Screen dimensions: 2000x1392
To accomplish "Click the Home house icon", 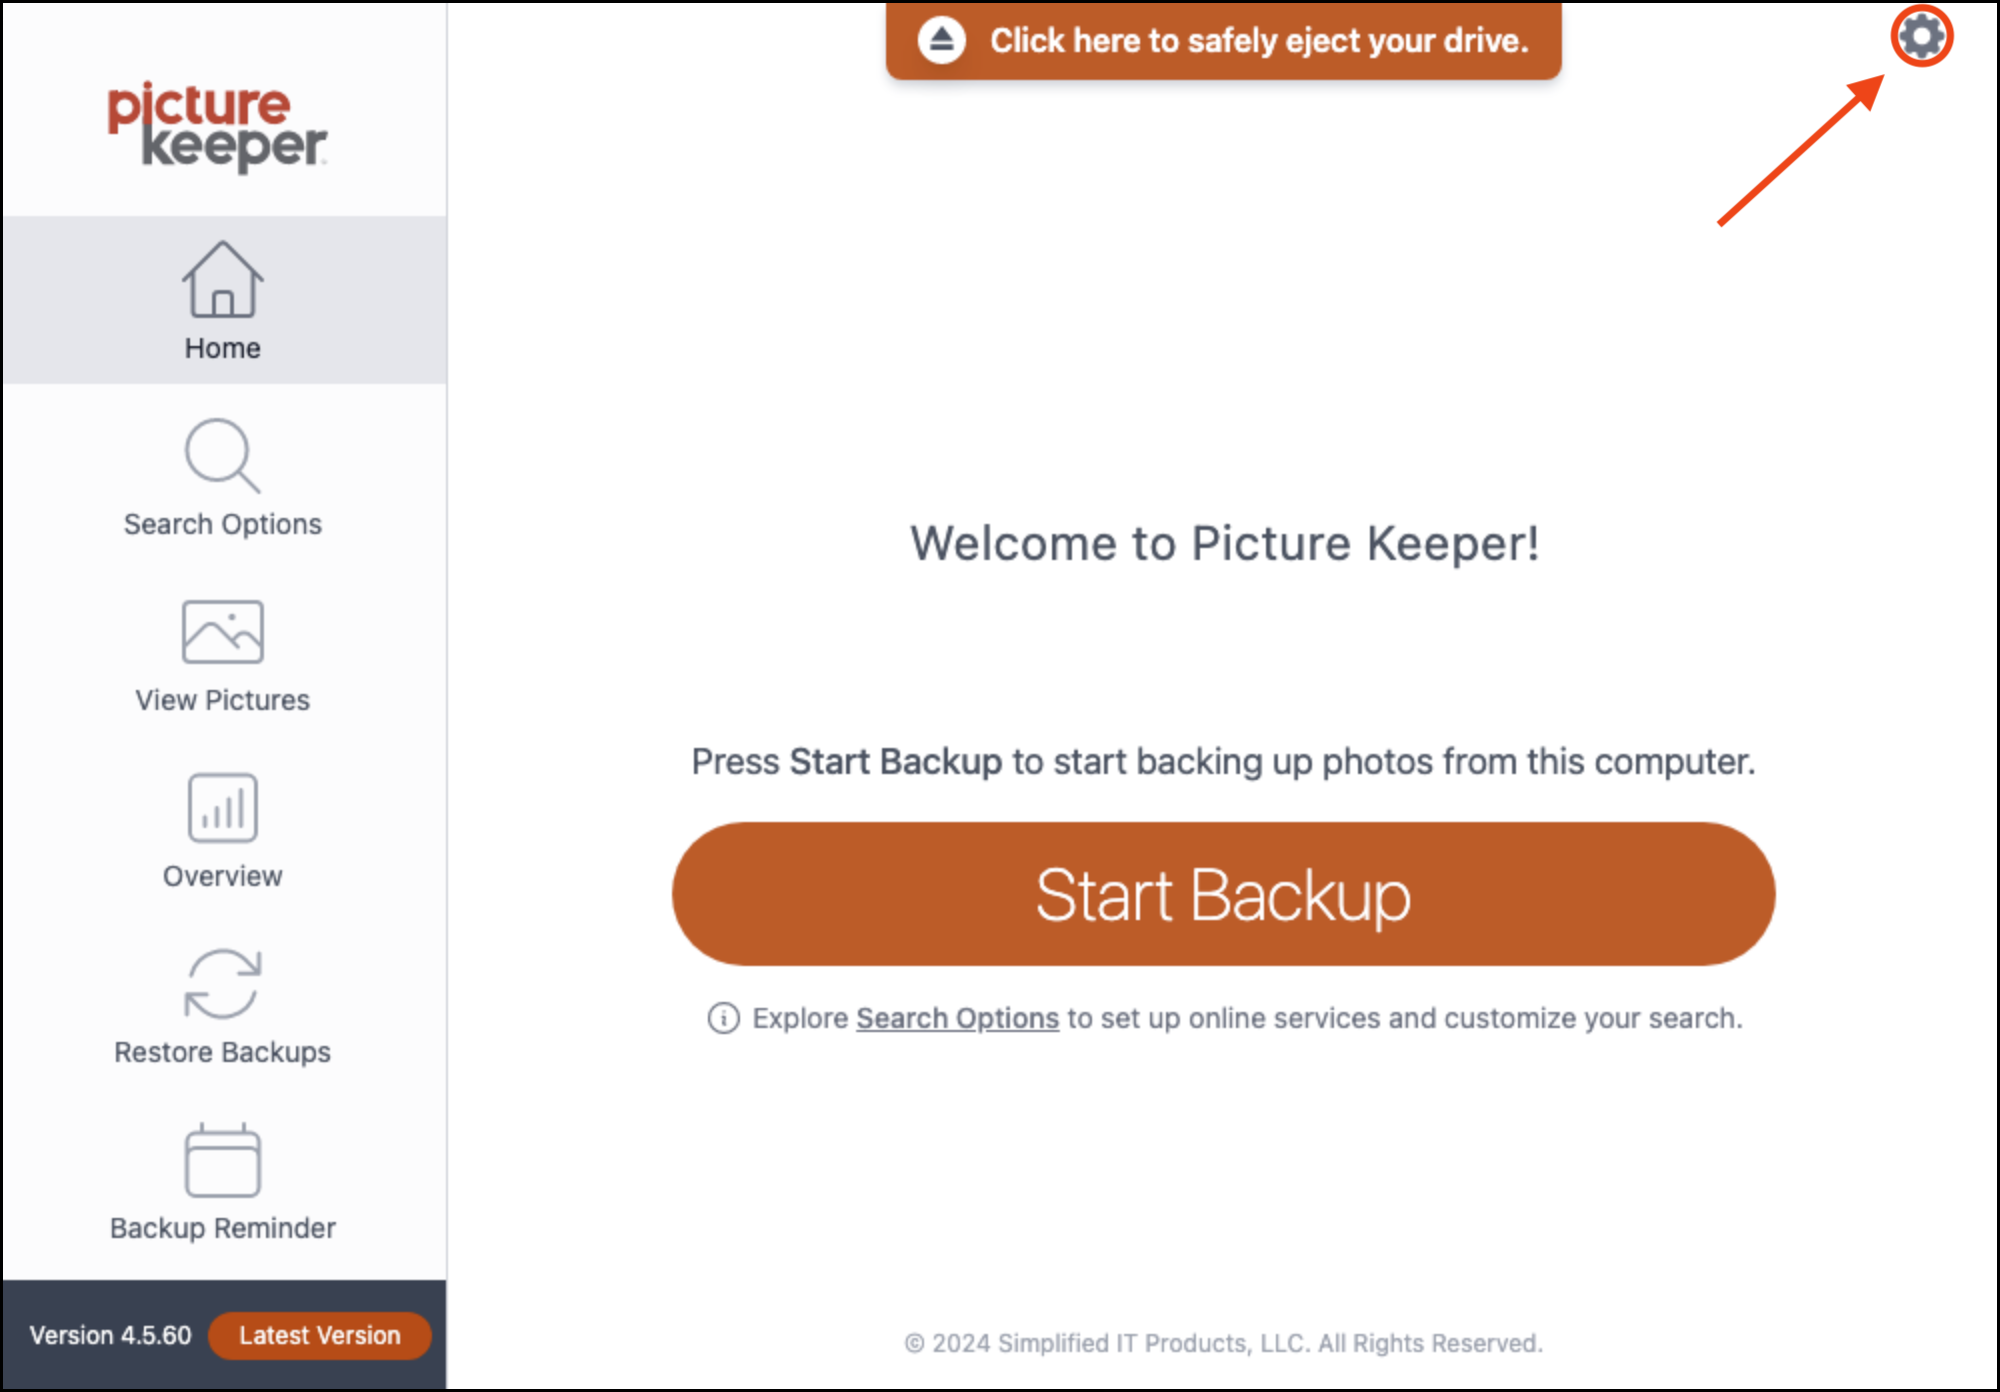I will pos(222,279).
